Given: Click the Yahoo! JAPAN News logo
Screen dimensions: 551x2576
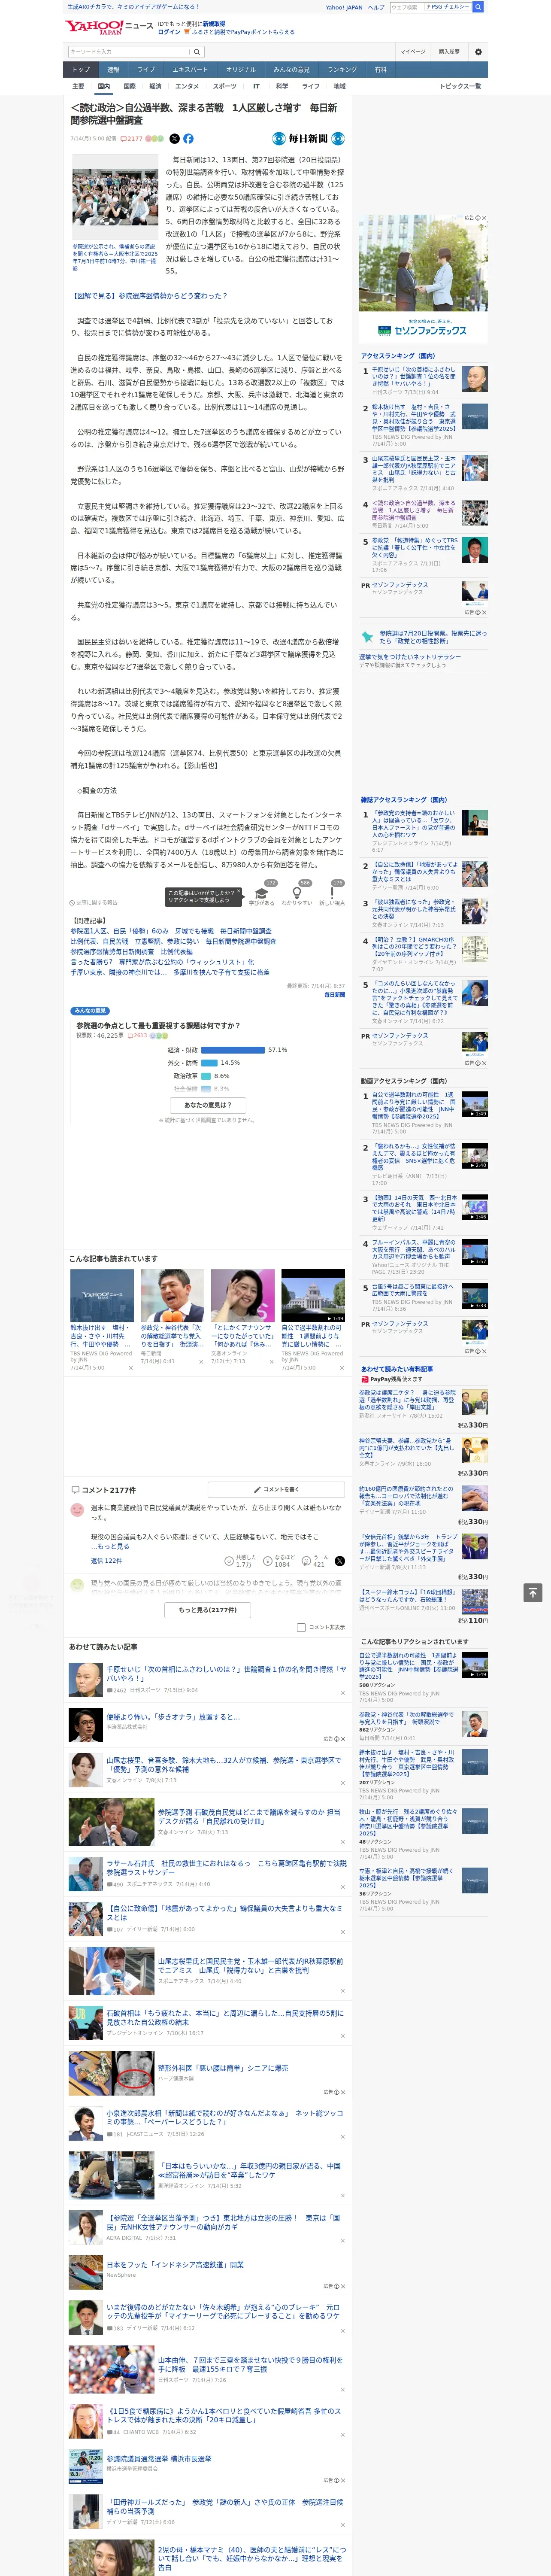Looking at the screenshot, I should (108, 27).
